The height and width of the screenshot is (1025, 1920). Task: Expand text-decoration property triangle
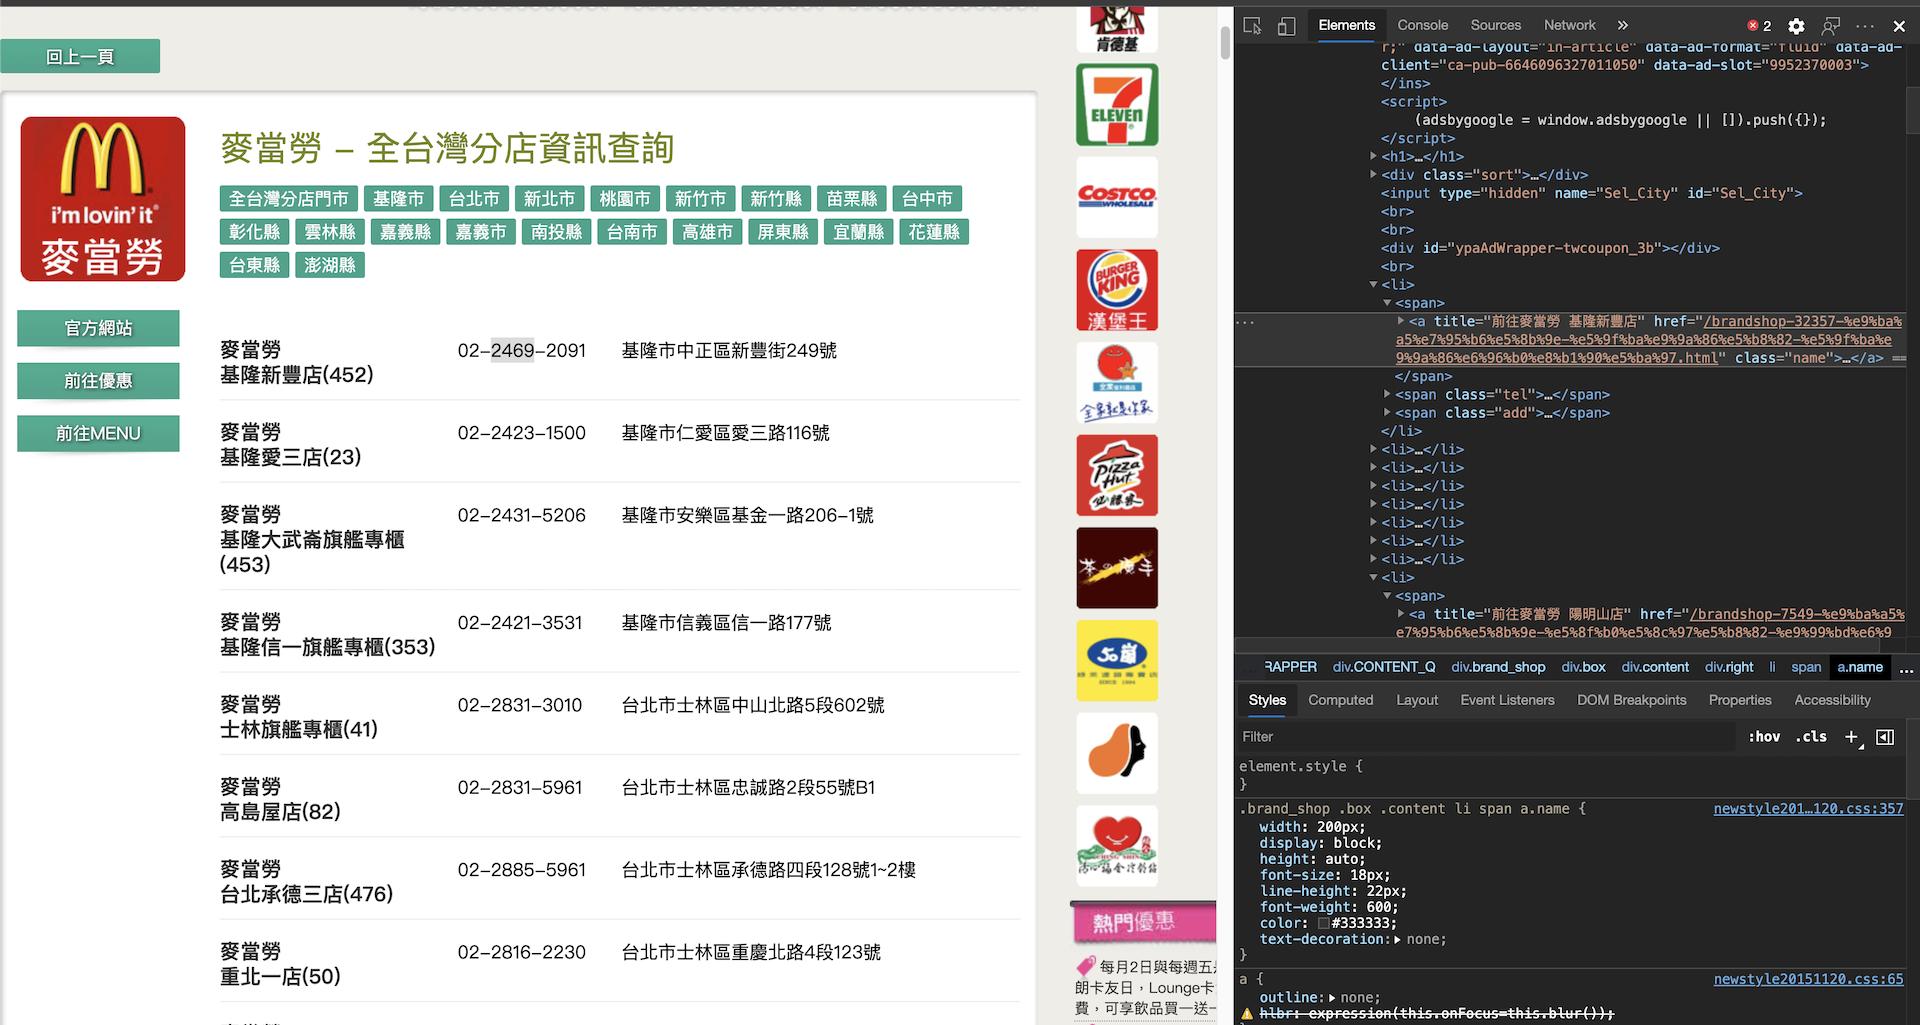coord(1397,940)
